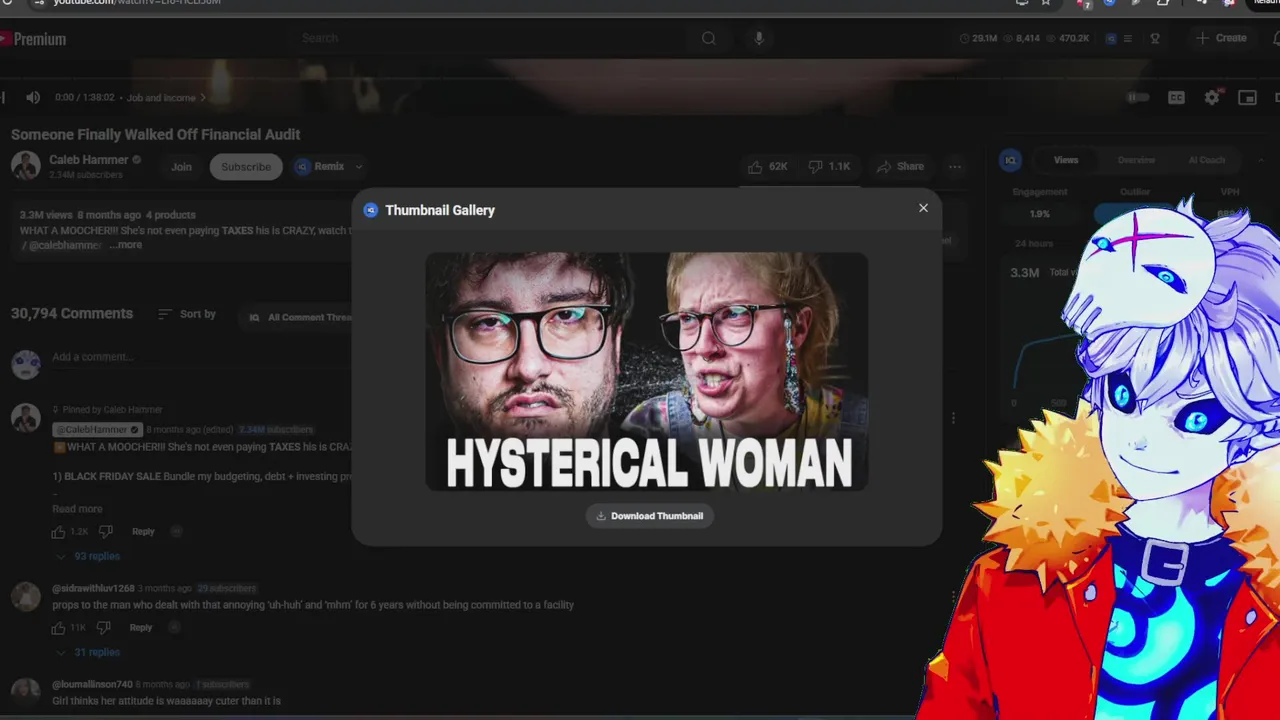
Task: Click the Create button in the header
Action: tap(1221, 38)
